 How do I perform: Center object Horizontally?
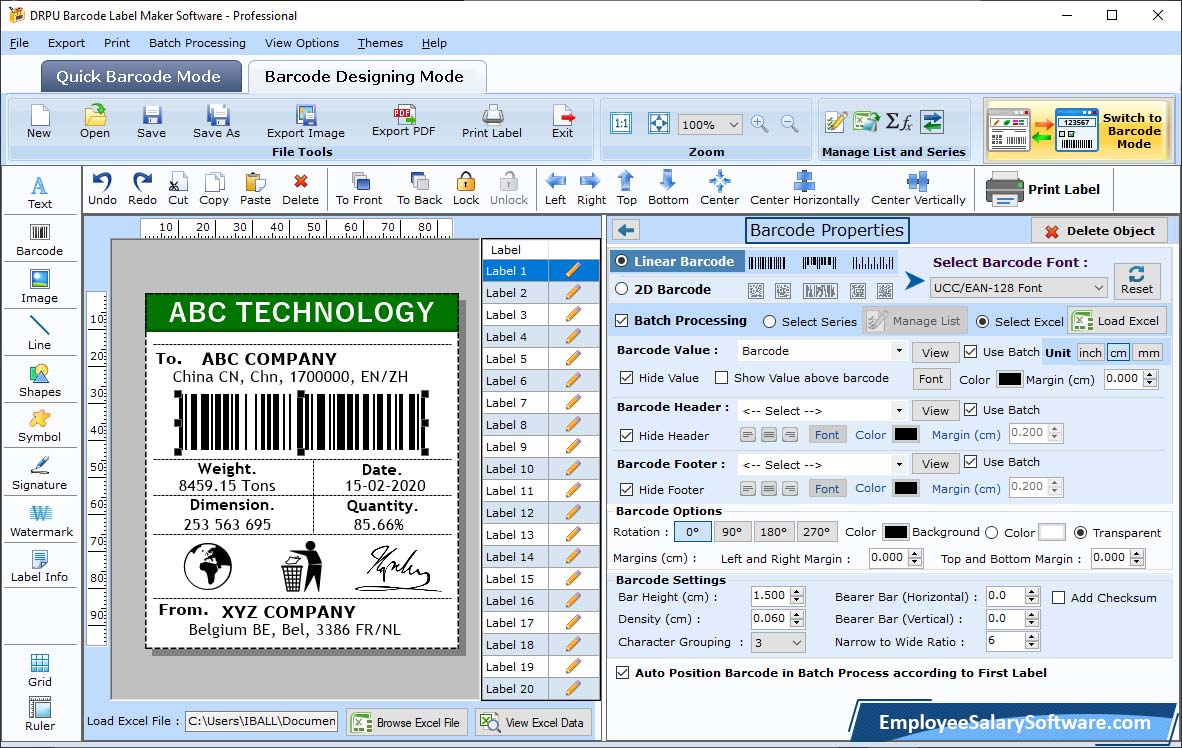point(804,189)
